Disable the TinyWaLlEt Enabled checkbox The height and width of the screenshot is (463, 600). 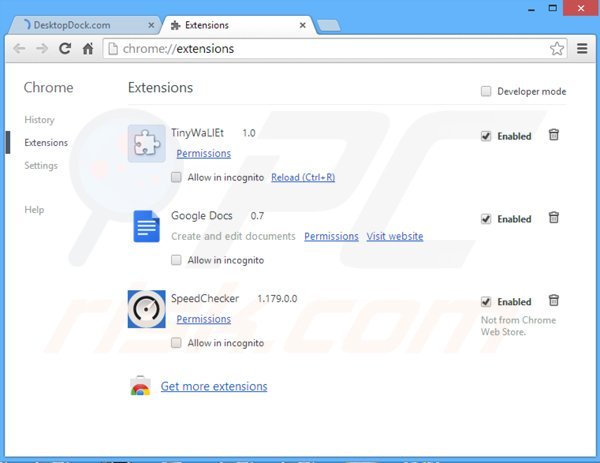pyautogui.click(x=486, y=136)
